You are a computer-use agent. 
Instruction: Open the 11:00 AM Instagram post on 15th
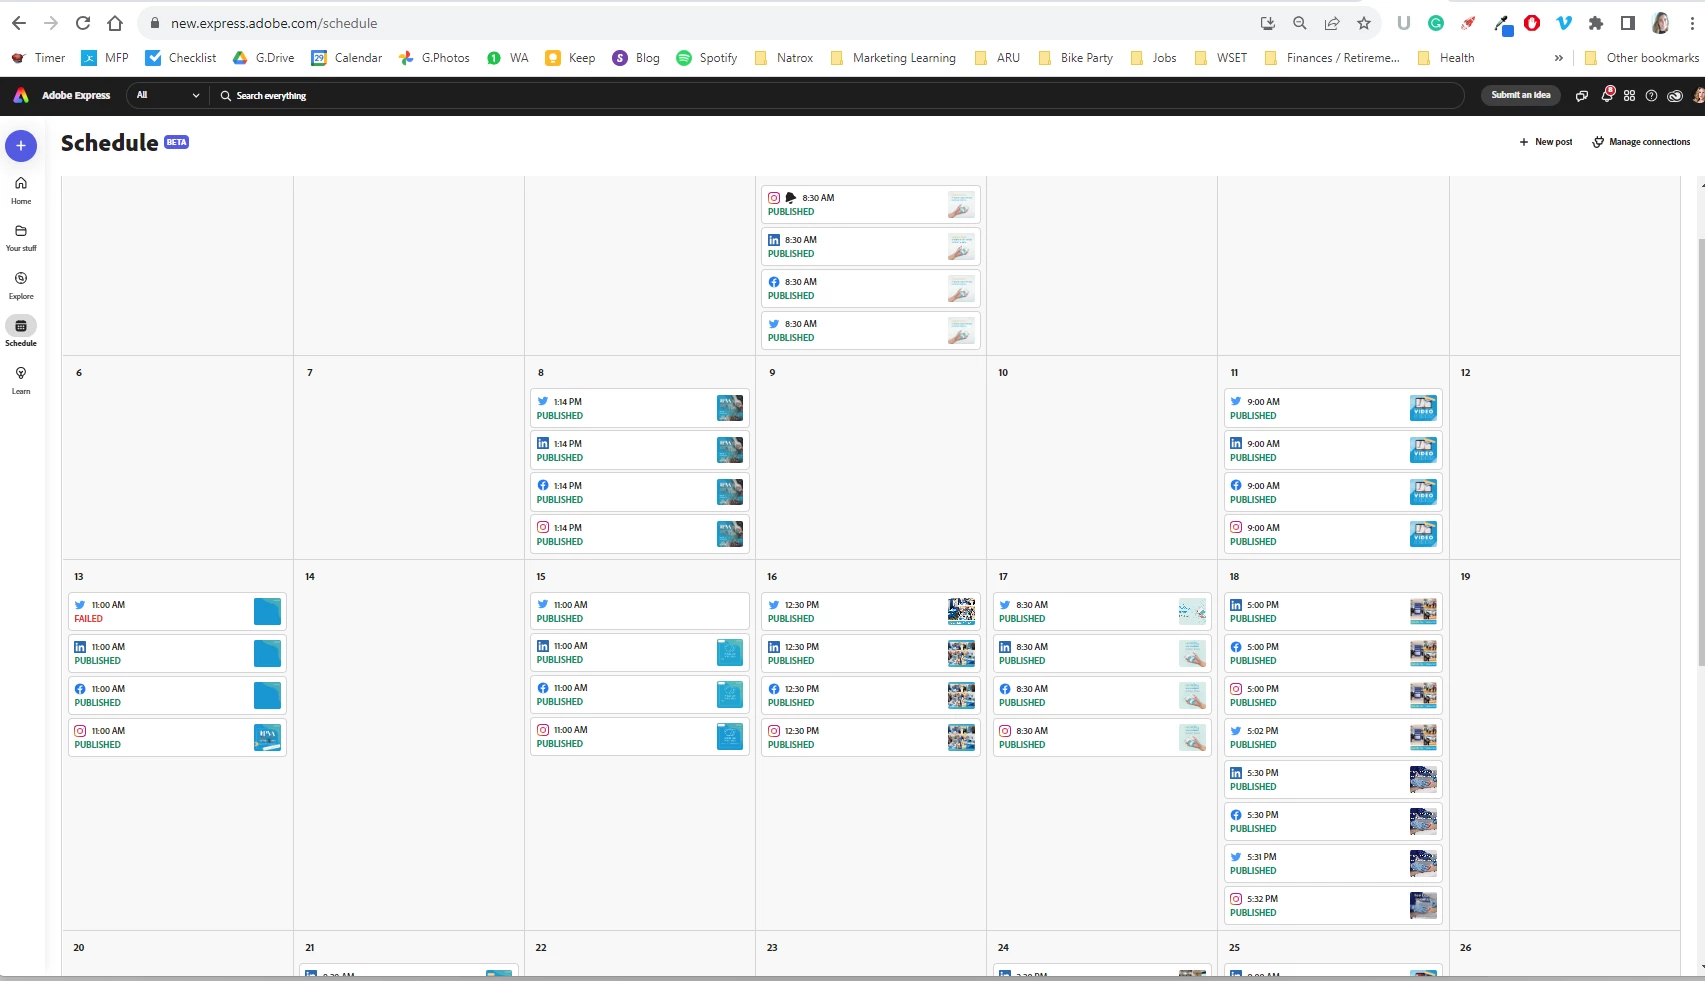(640, 737)
